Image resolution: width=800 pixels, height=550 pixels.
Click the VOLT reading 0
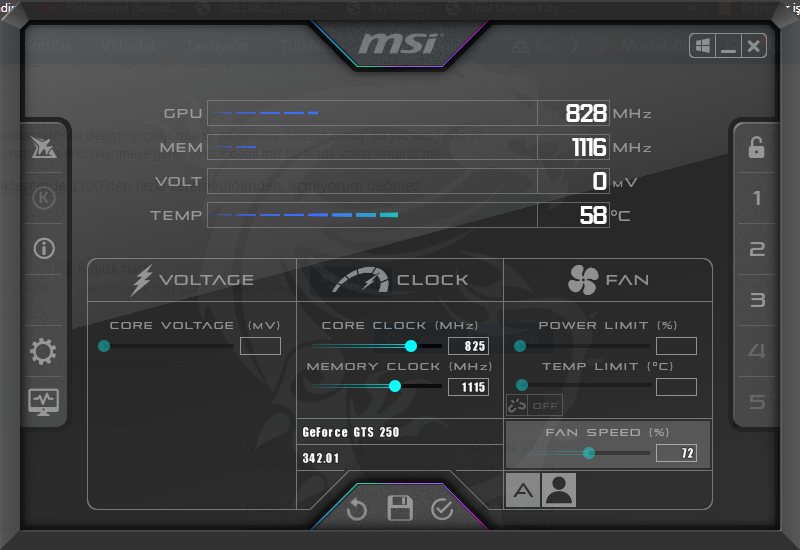(x=599, y=181)
